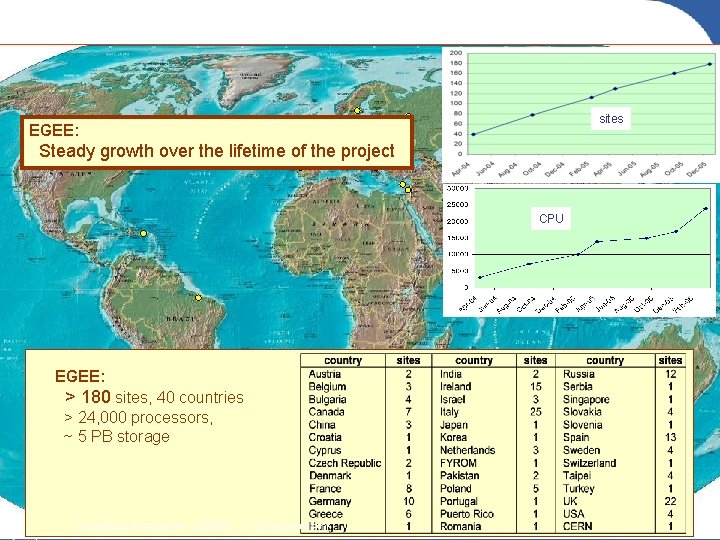Click the site count '13' in the Spain row

click(x=670, y=437)
